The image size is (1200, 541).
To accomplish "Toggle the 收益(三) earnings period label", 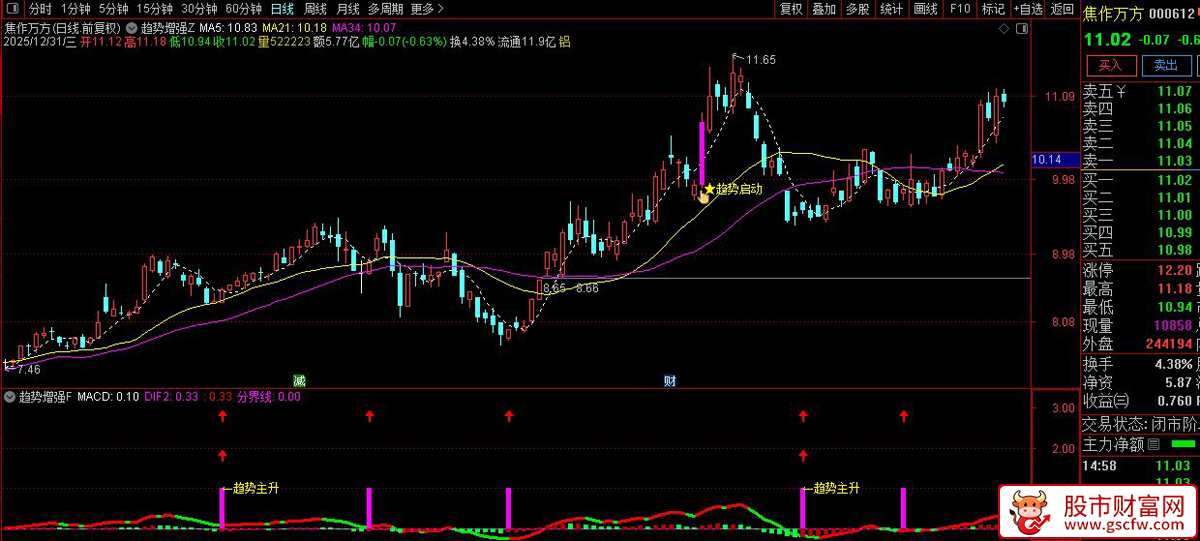I will 1107,401.
